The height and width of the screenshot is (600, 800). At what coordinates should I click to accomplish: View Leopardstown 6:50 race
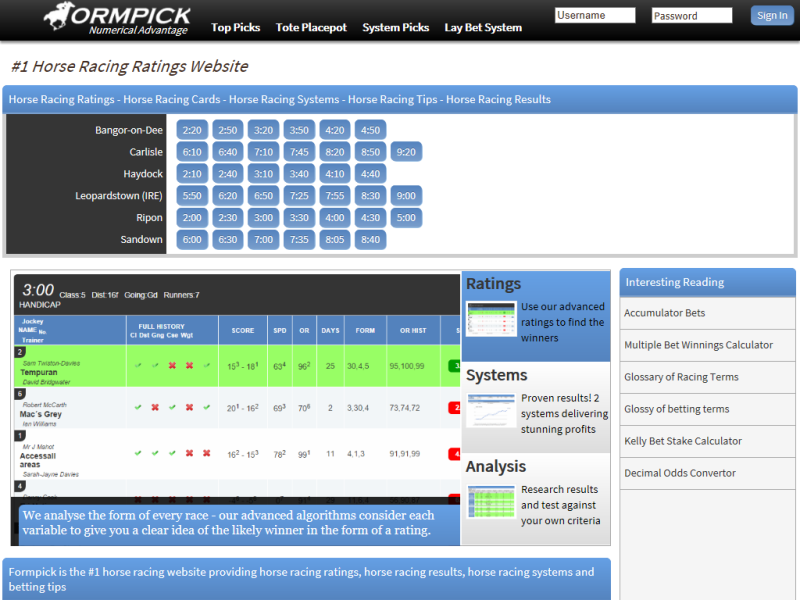[x=263, y=196]
